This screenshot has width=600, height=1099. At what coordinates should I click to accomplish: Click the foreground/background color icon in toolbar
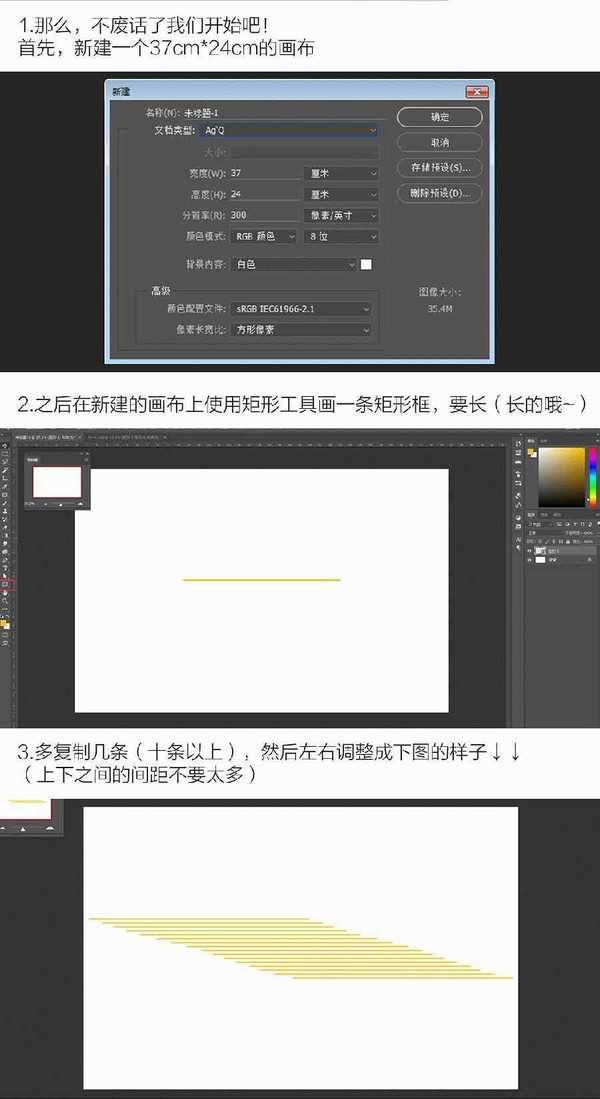(x=5, y=624)
